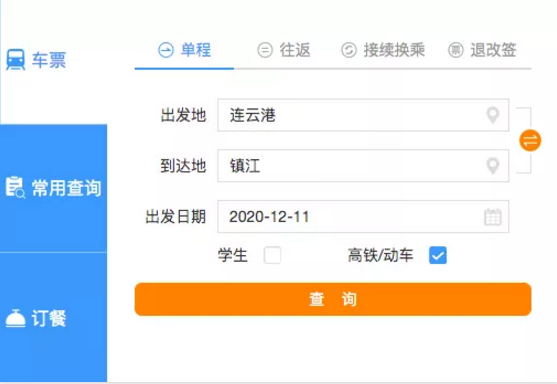Click the 到达地 field containing 镇江

[x=363, y=166]
